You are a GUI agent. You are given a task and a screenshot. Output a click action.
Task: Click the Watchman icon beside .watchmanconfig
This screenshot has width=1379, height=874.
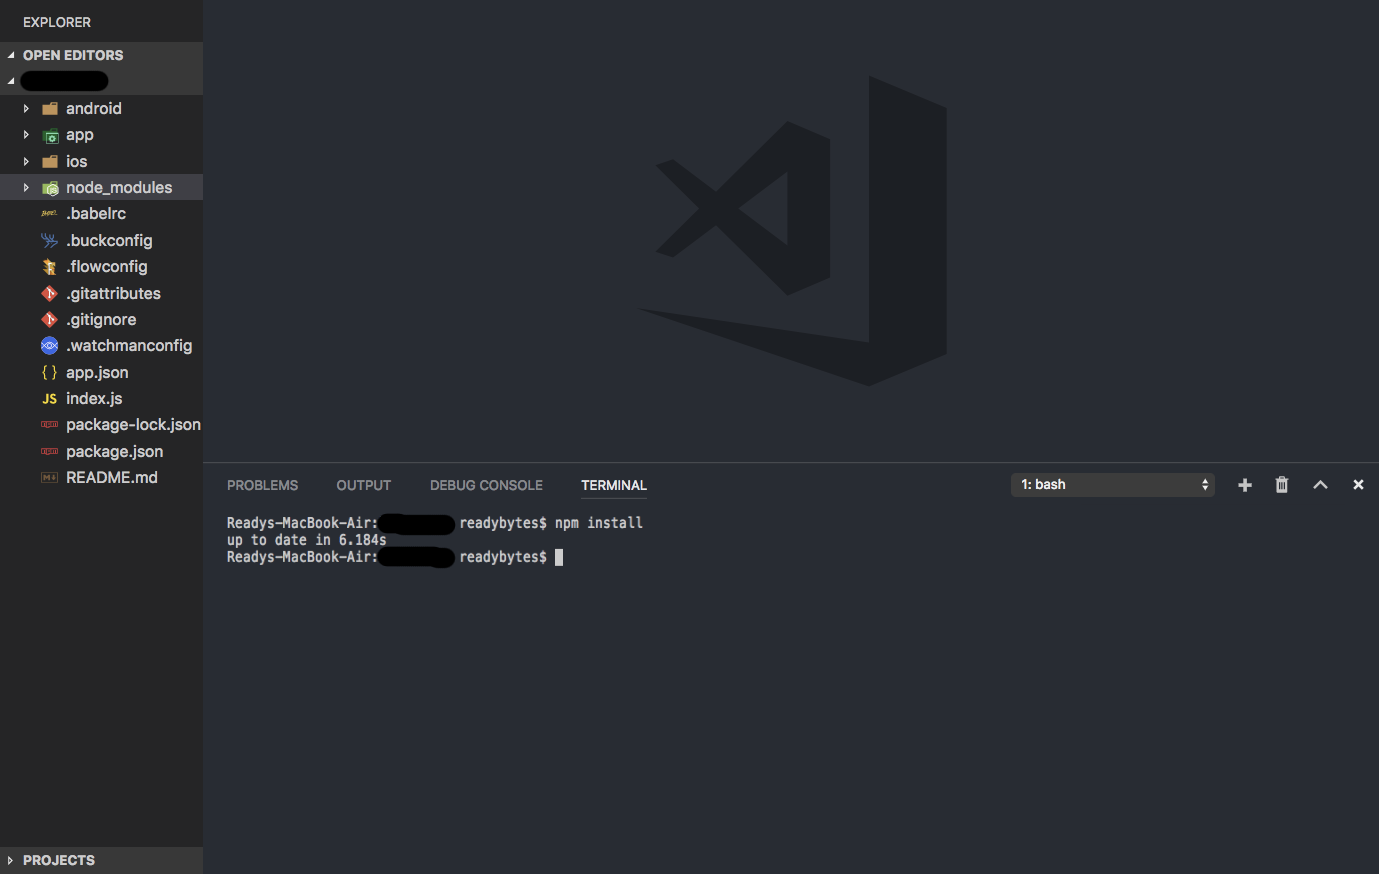tap(48, 345)
